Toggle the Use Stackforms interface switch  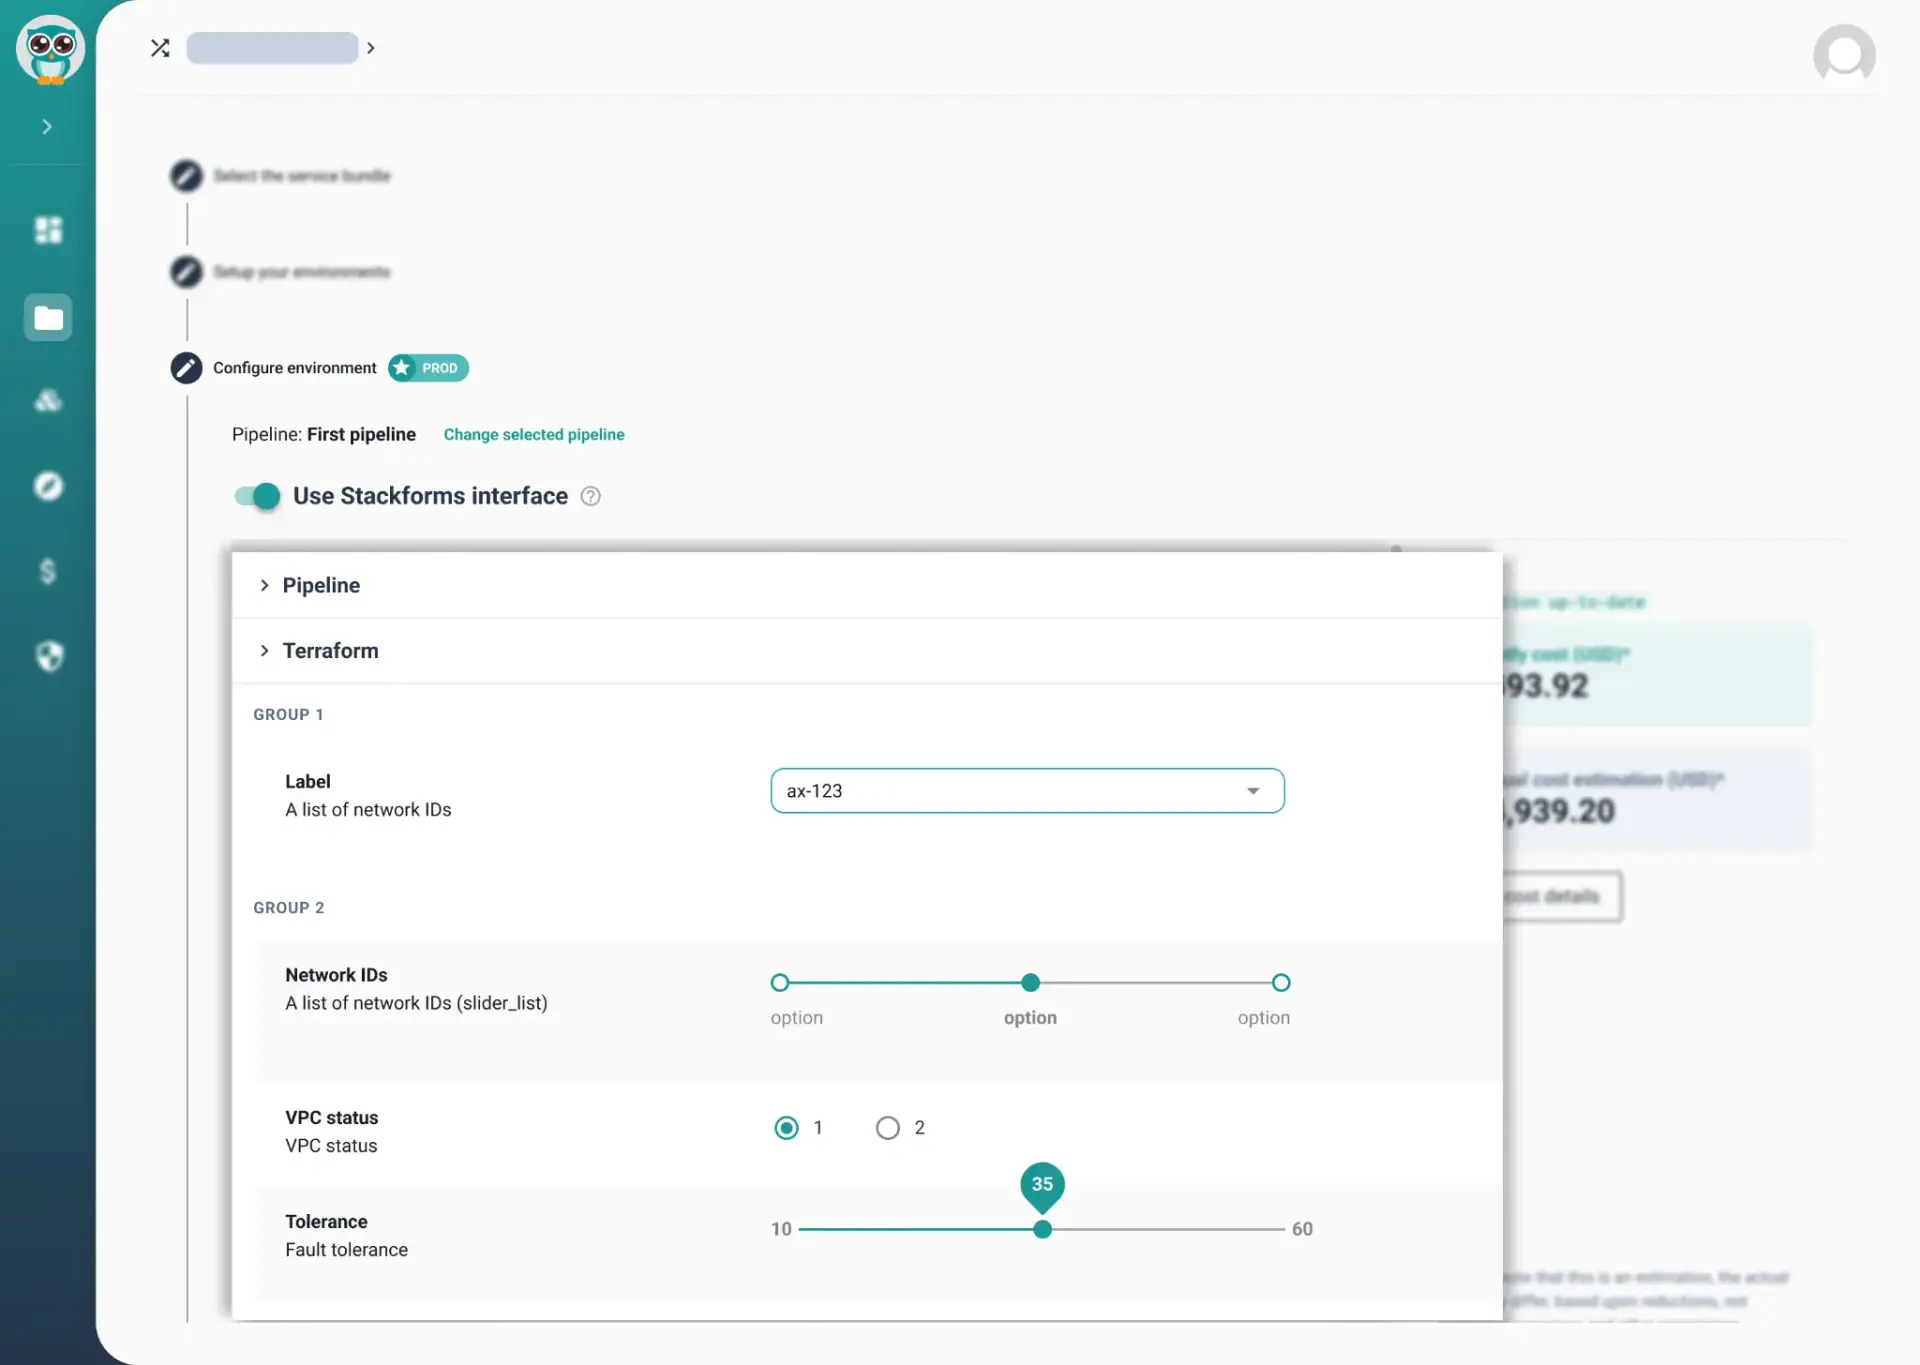point(257,496)
